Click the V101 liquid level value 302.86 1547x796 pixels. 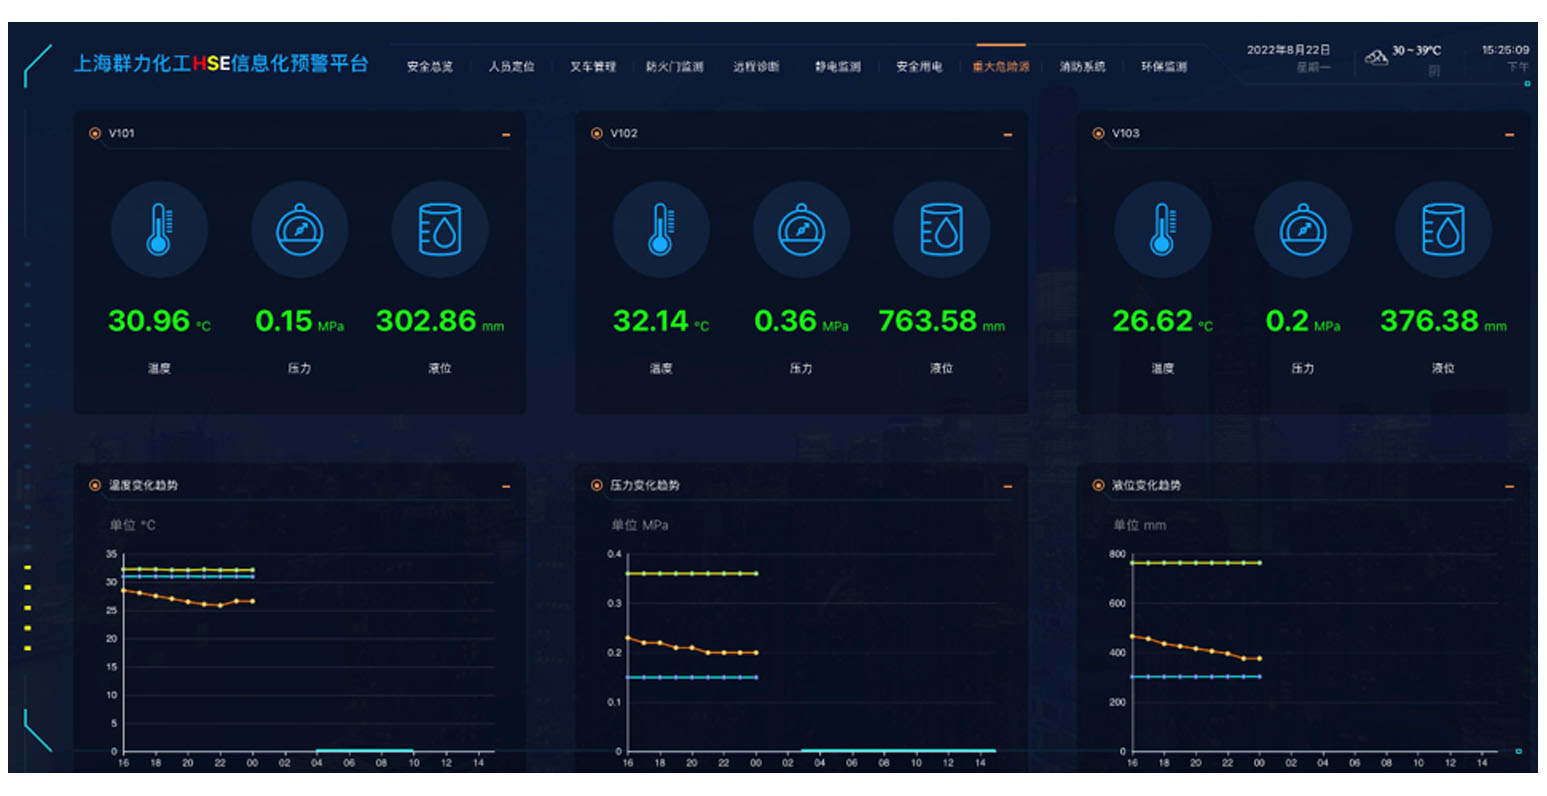[x=426, y=321]
